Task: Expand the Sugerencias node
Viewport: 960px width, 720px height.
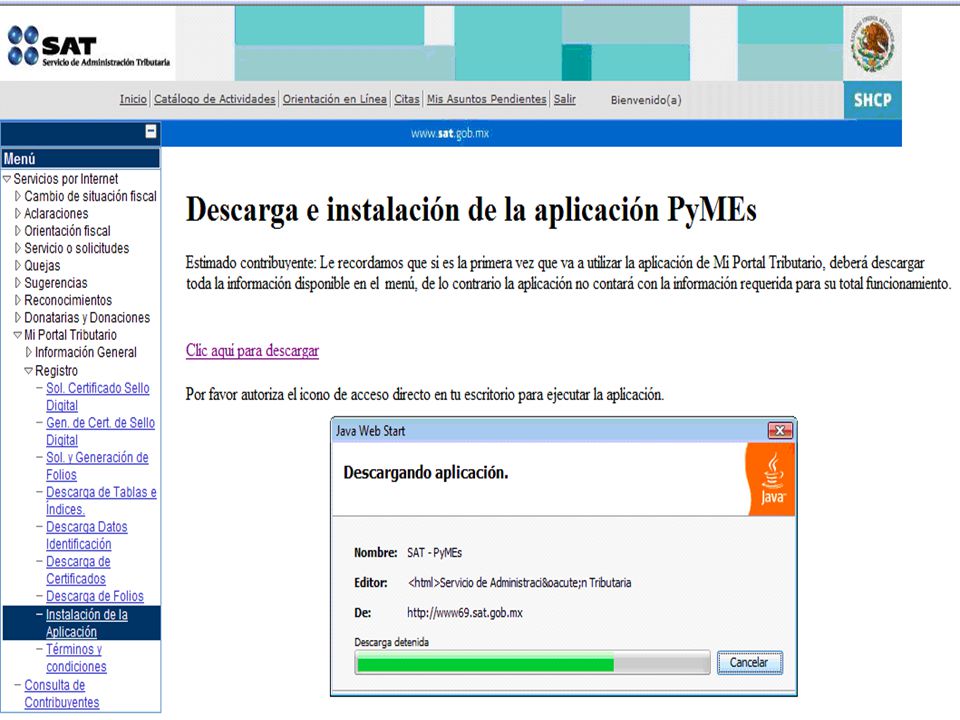Action: click(18, 283)
